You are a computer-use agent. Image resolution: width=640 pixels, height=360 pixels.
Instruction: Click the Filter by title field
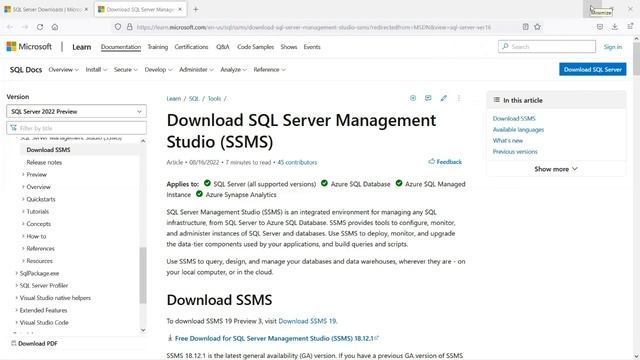76,128
